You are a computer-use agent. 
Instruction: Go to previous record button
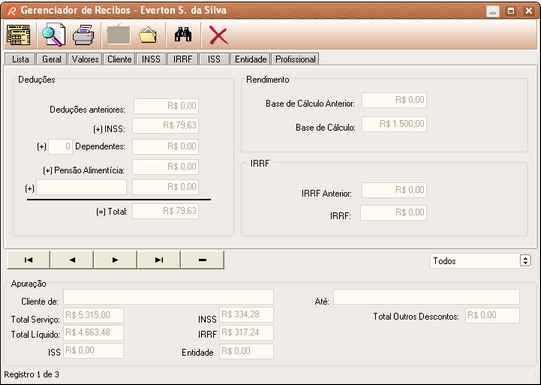tap(72, 260)
